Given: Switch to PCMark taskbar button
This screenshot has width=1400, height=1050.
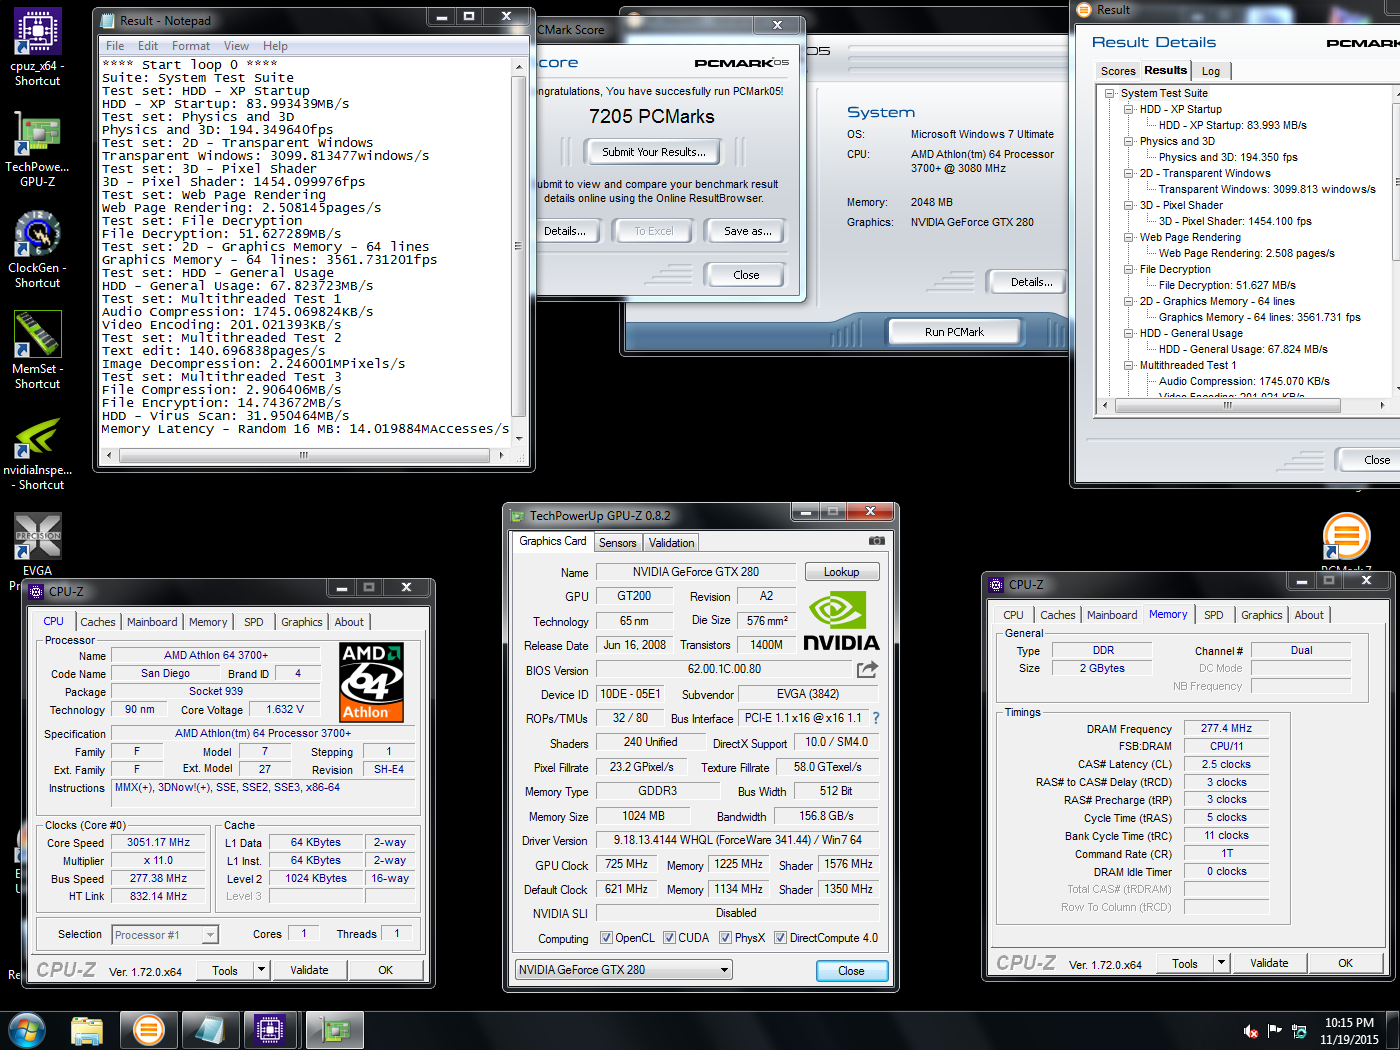Looking at the screenshot, I should (x=148, y=1030).
